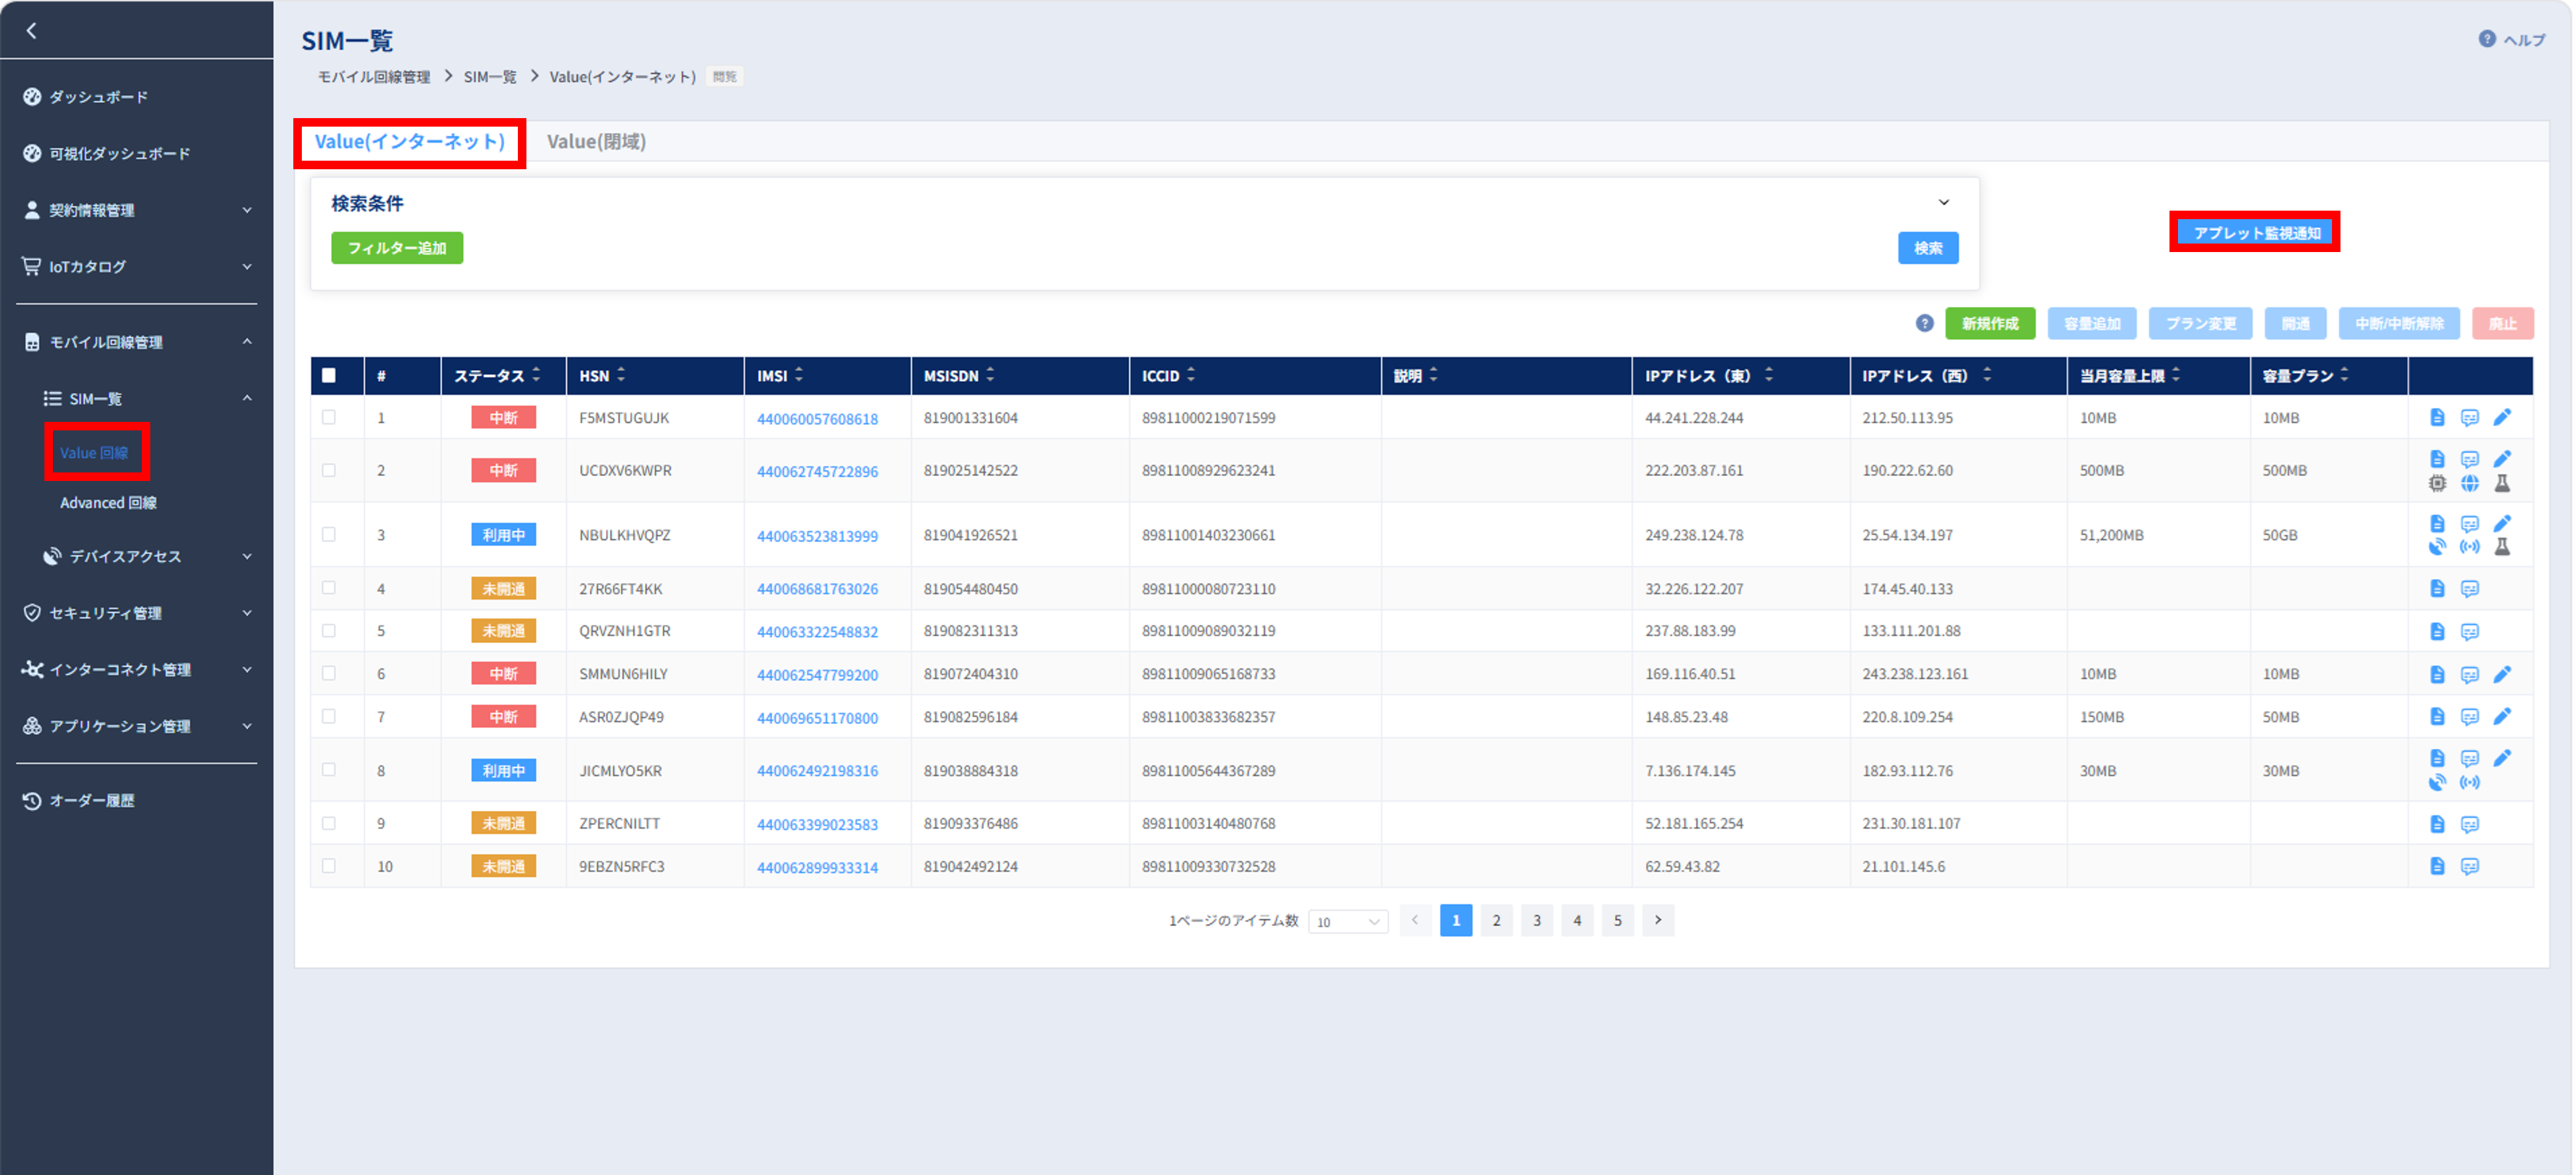Click the pencil icon in row SMMUN6HILY

[2502, 674]
